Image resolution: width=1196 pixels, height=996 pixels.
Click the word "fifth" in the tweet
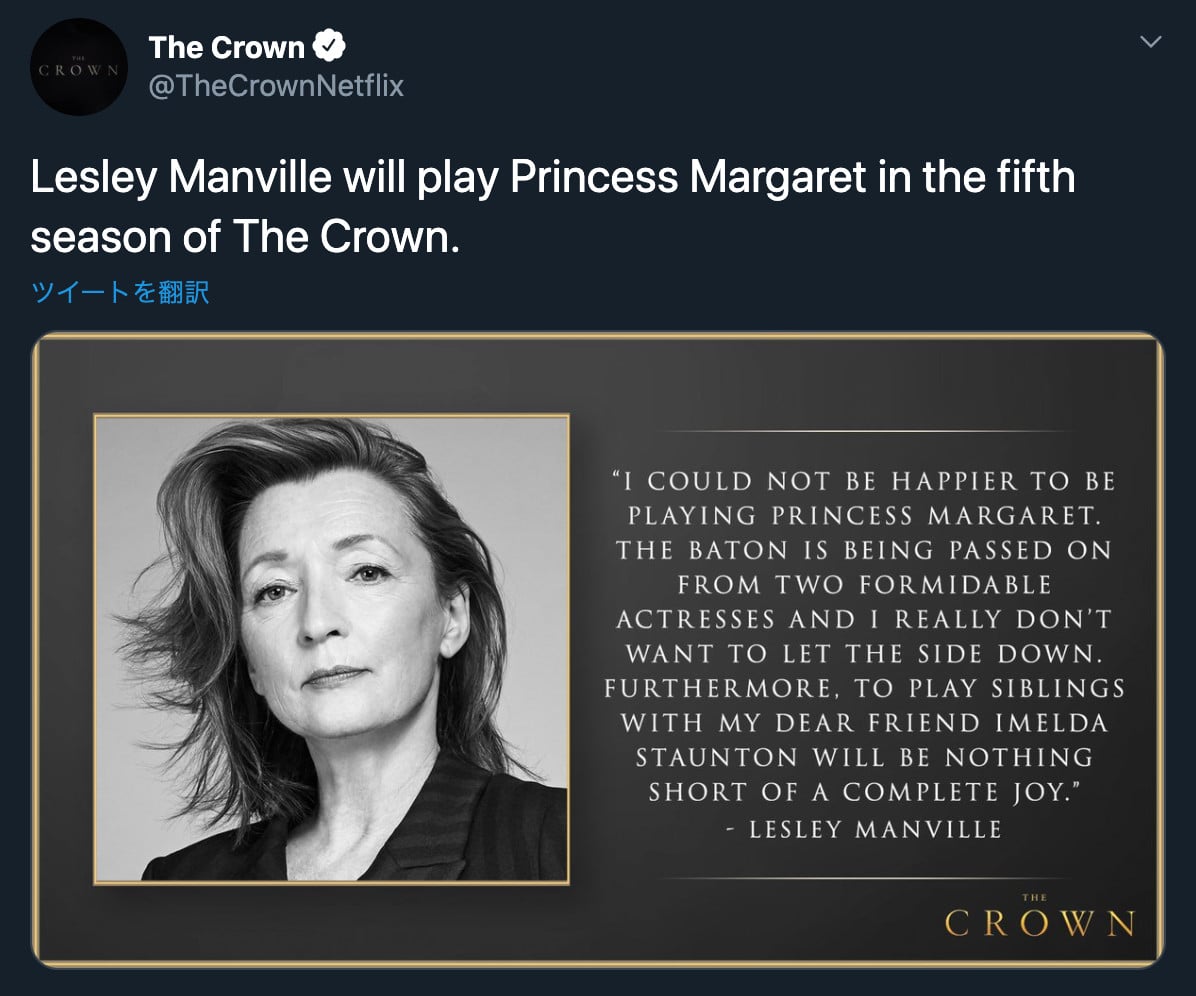coord(1036,176)
